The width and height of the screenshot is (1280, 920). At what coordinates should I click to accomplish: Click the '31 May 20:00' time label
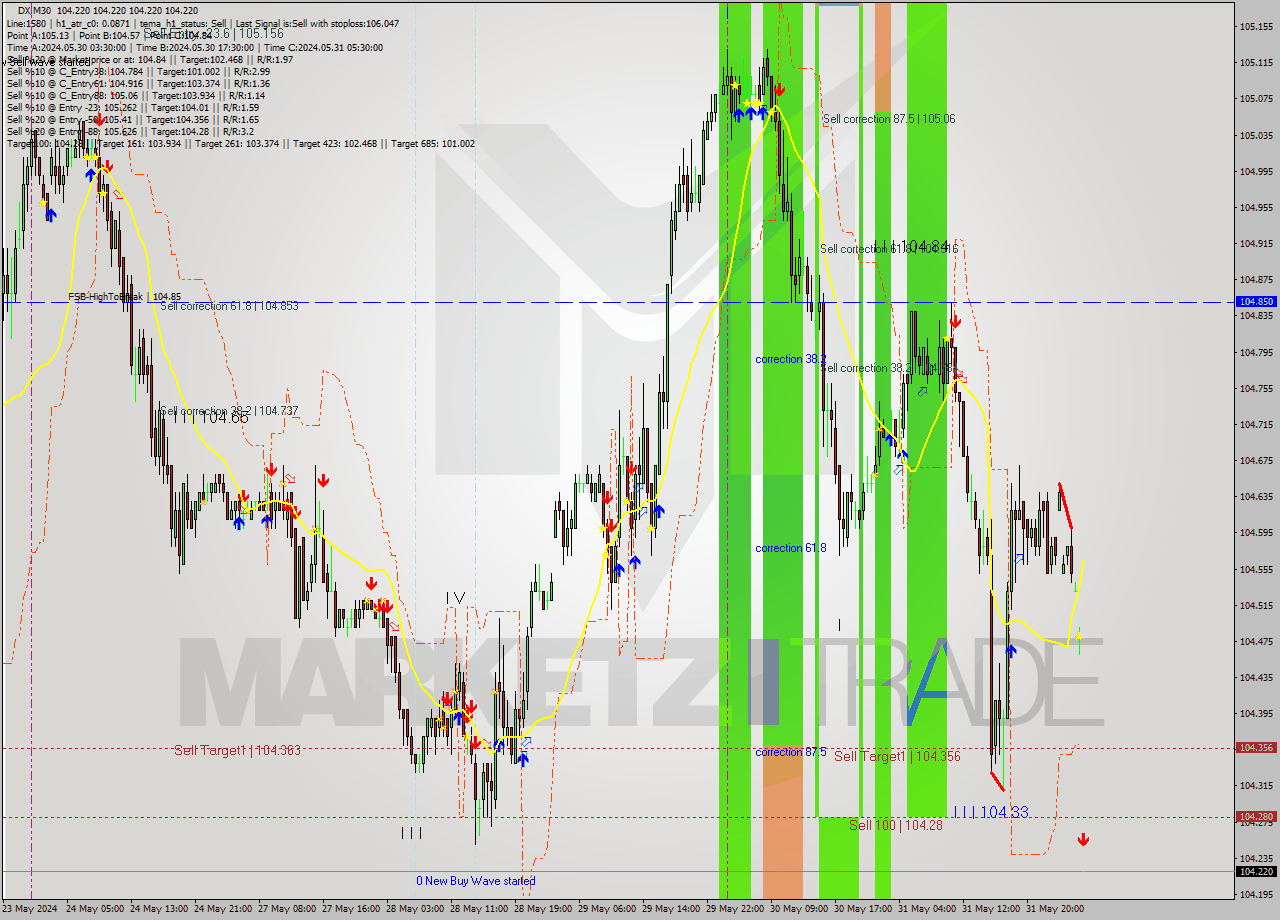[1055, 909]
